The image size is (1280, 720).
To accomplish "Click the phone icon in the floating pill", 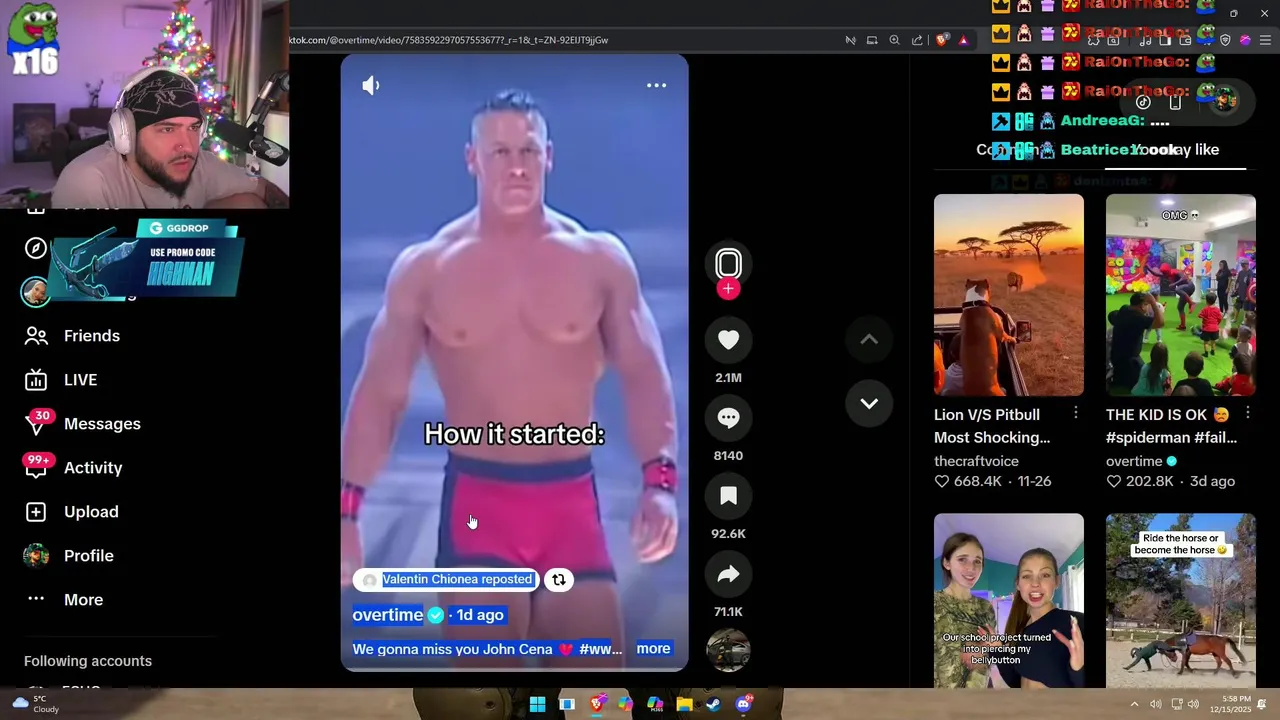I will (x=1175, y=102).
